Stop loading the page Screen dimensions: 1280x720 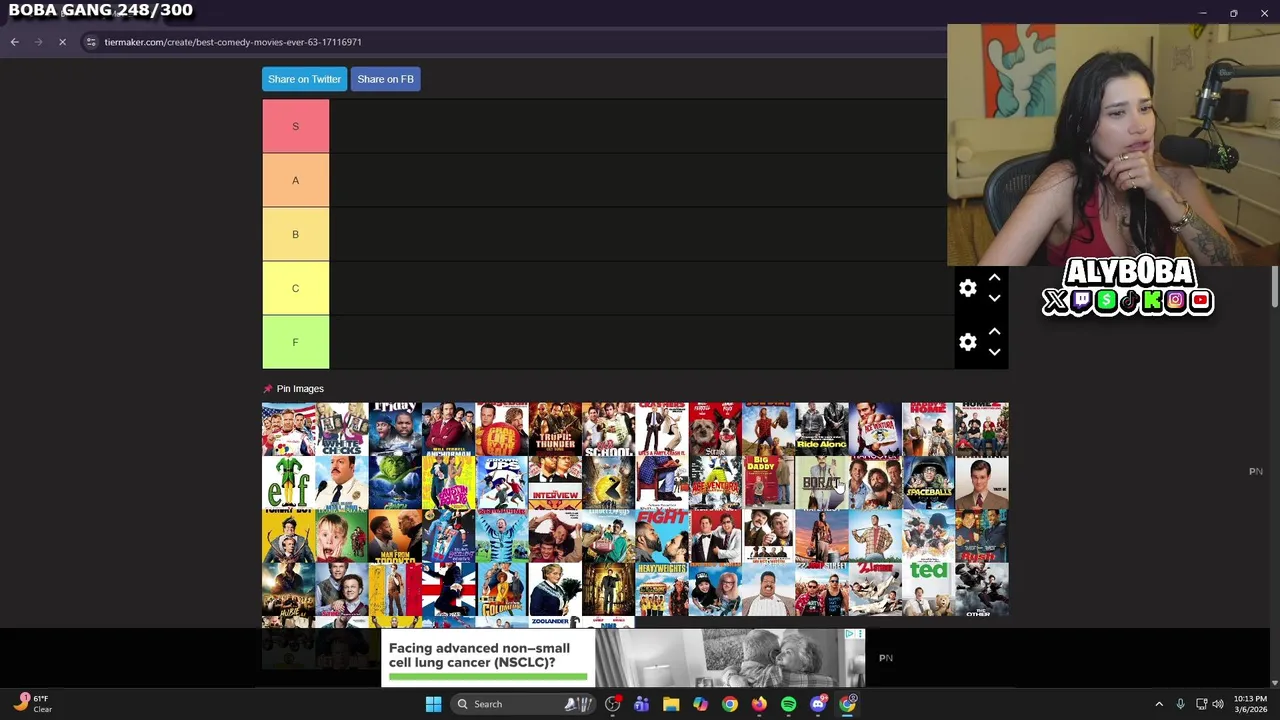click(x=62, y=42)
